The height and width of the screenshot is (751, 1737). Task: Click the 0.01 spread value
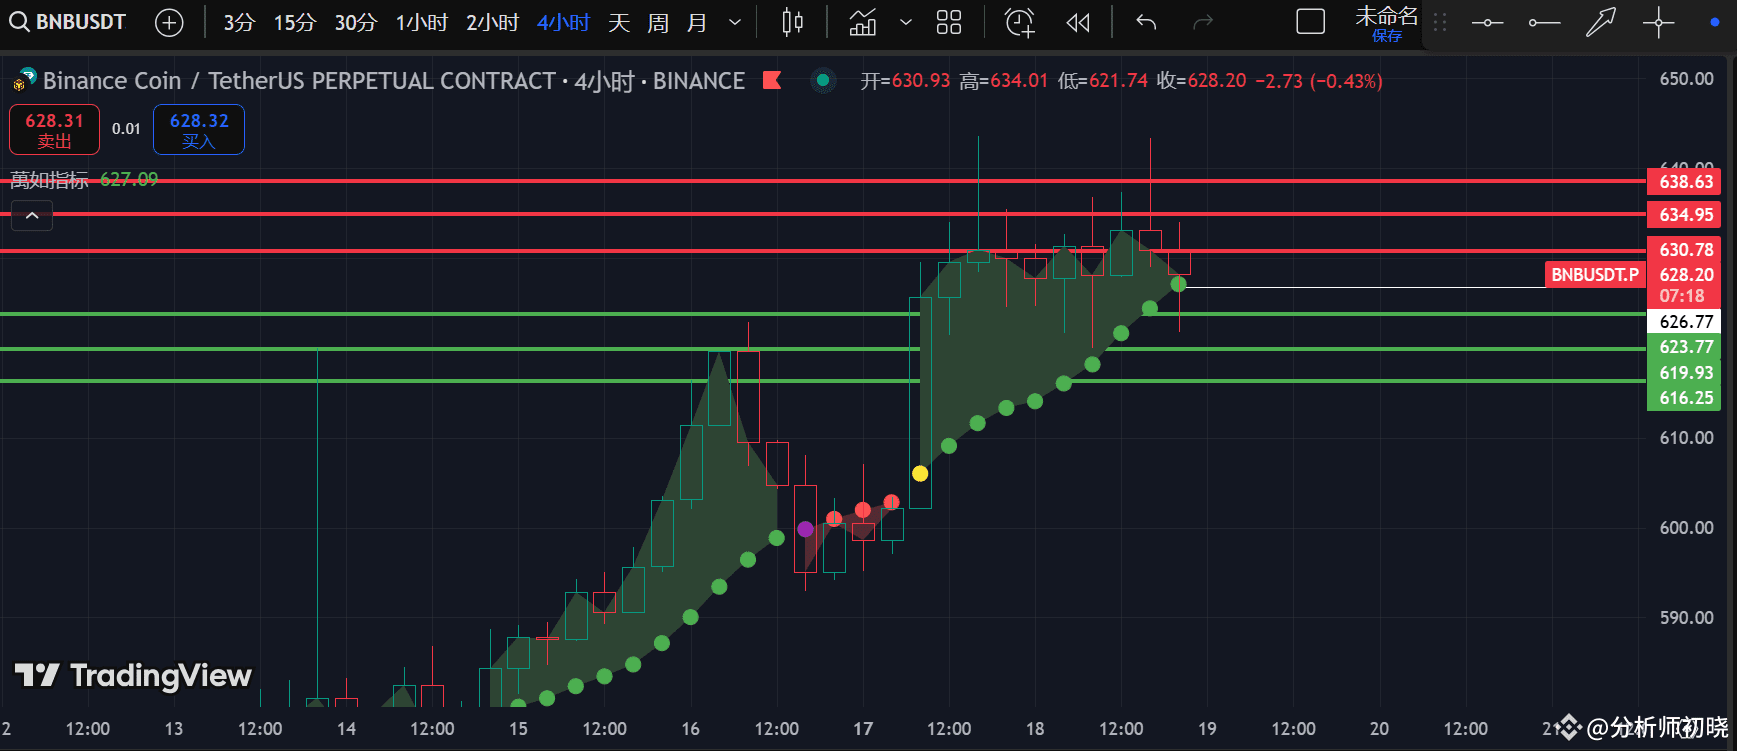click(126, 129)
